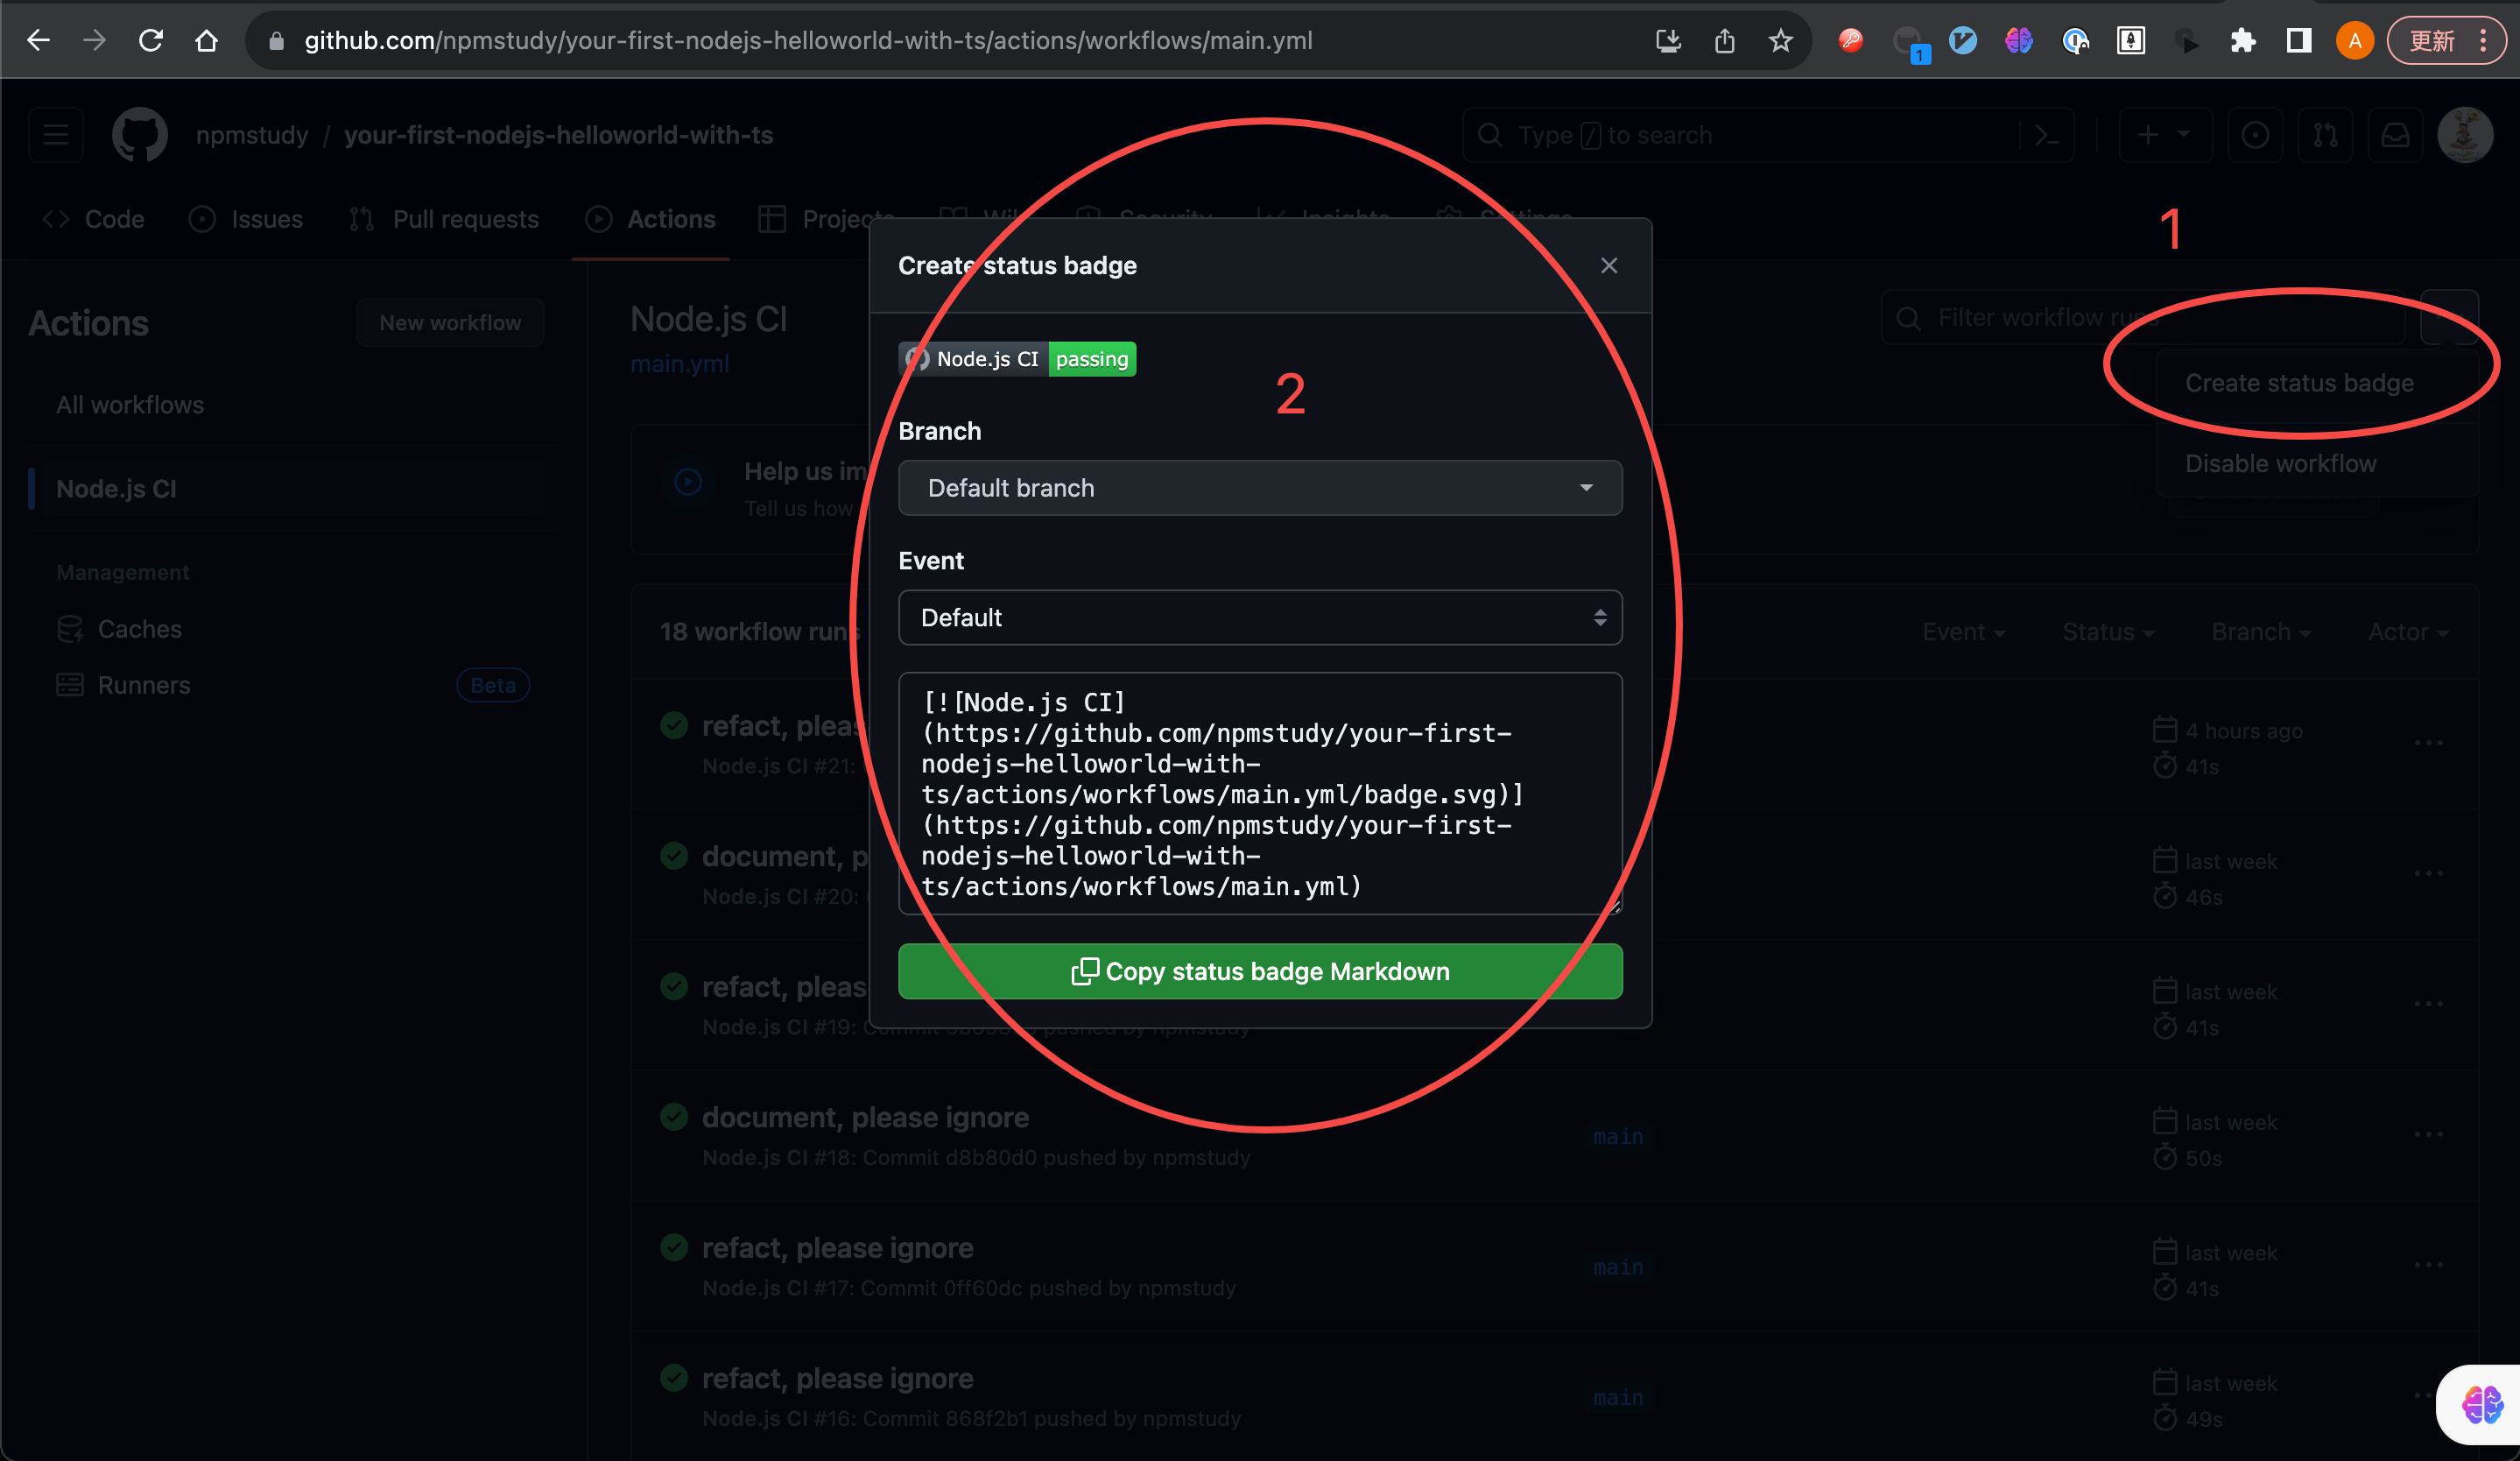Screen dimensions: 2520x1461
Task: Open options menu for run lasting 46s
Action: (2428, 873)
